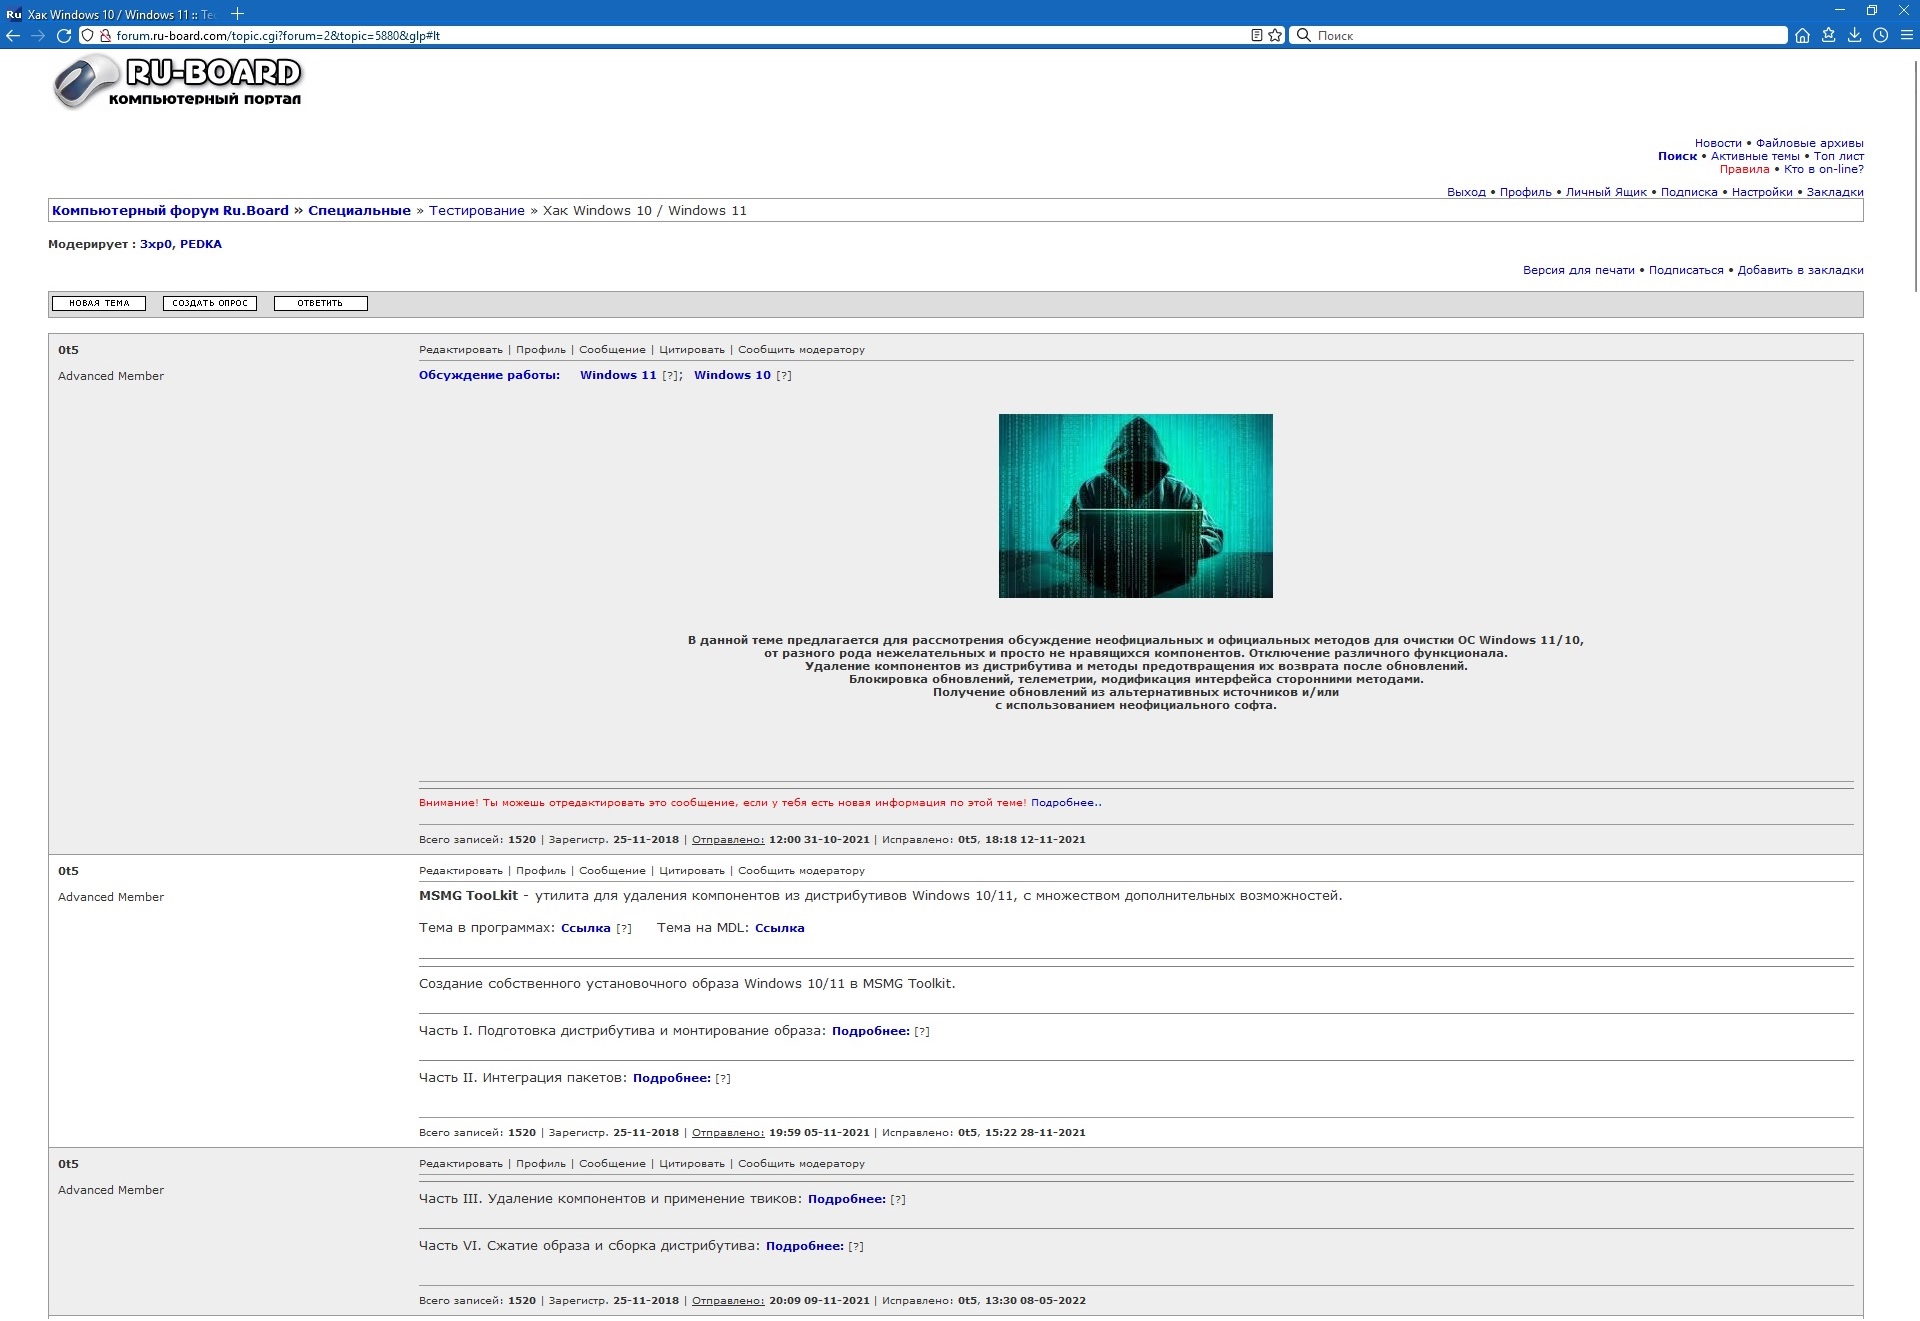Screen dimensions: 1920x1321
Task: Open the Новости link
Action: tap(1718, 143)
